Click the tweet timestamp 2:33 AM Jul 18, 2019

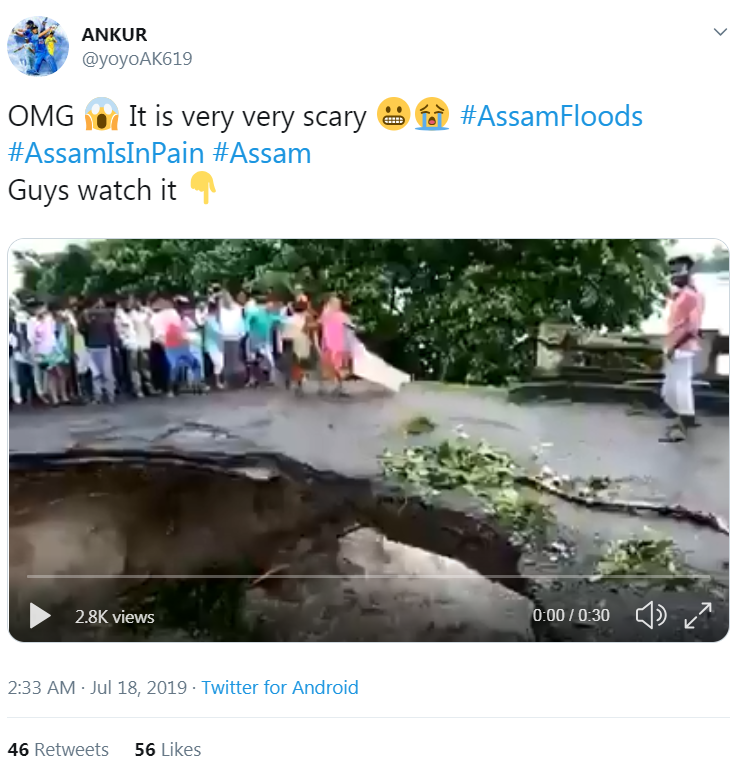tap(97, 688)
